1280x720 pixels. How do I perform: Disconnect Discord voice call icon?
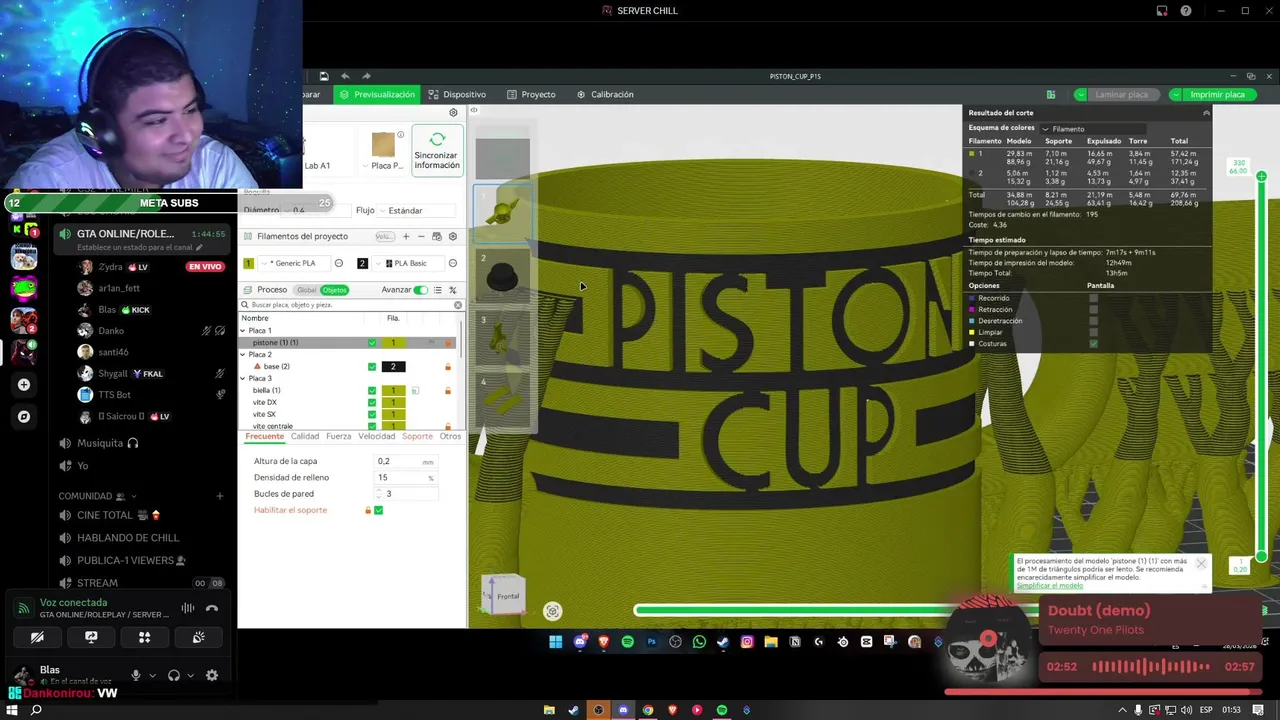(212, 608)
